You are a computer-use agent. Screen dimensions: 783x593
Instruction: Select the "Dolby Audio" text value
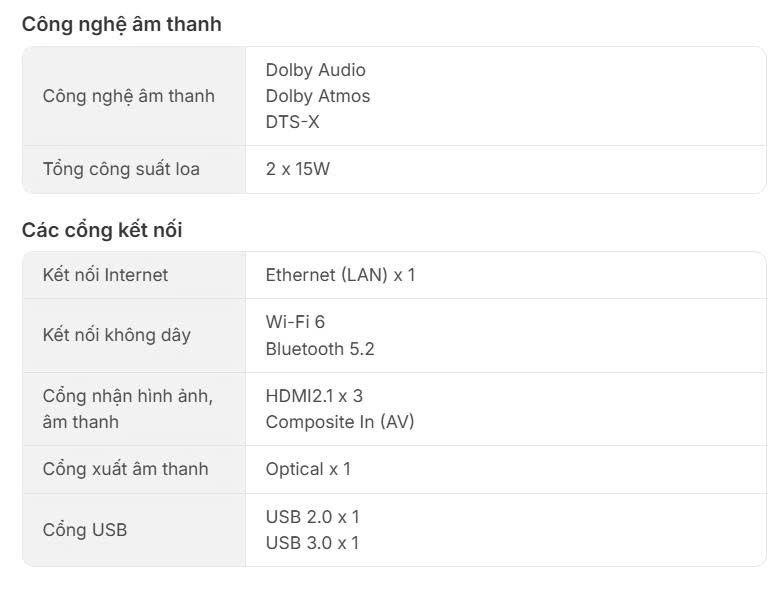click(x=316, y=70)
